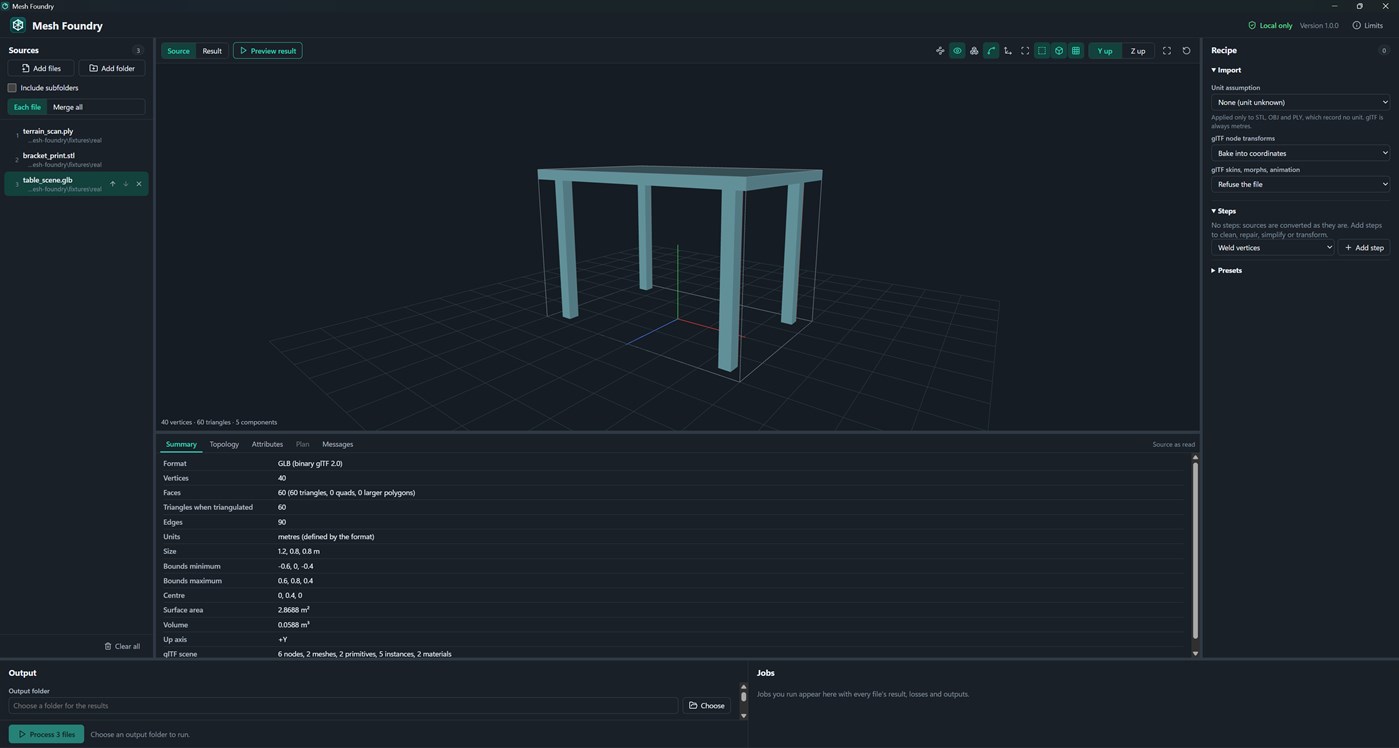1399x748 pixels.
Task: Click the Local only shield indicator
Action: point(1270,25)
